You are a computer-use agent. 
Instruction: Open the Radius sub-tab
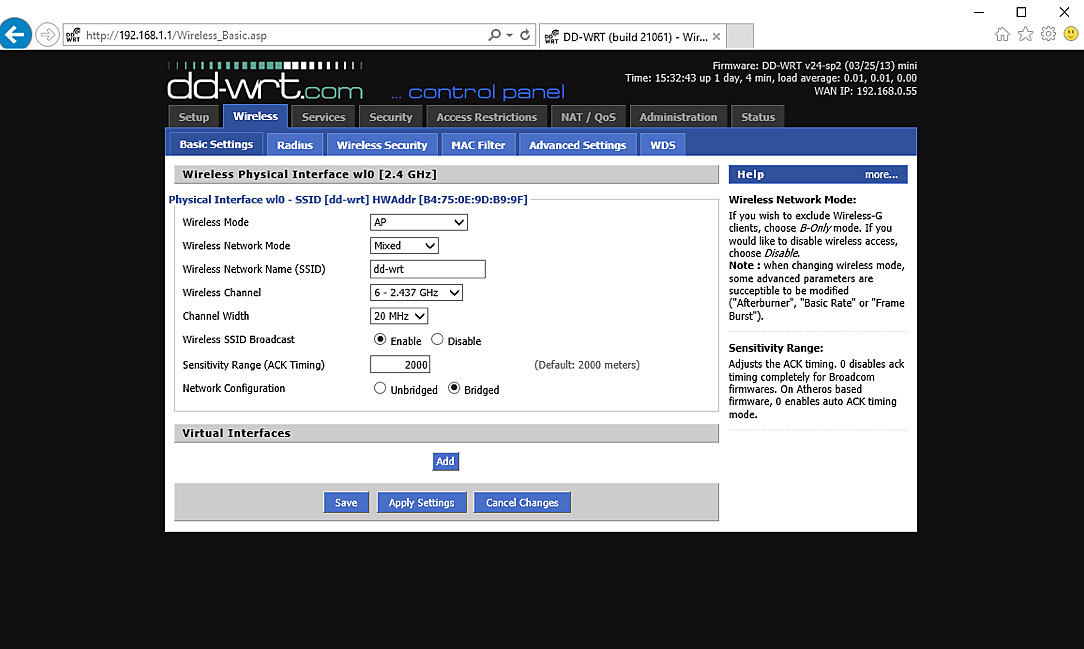(295, 145)
